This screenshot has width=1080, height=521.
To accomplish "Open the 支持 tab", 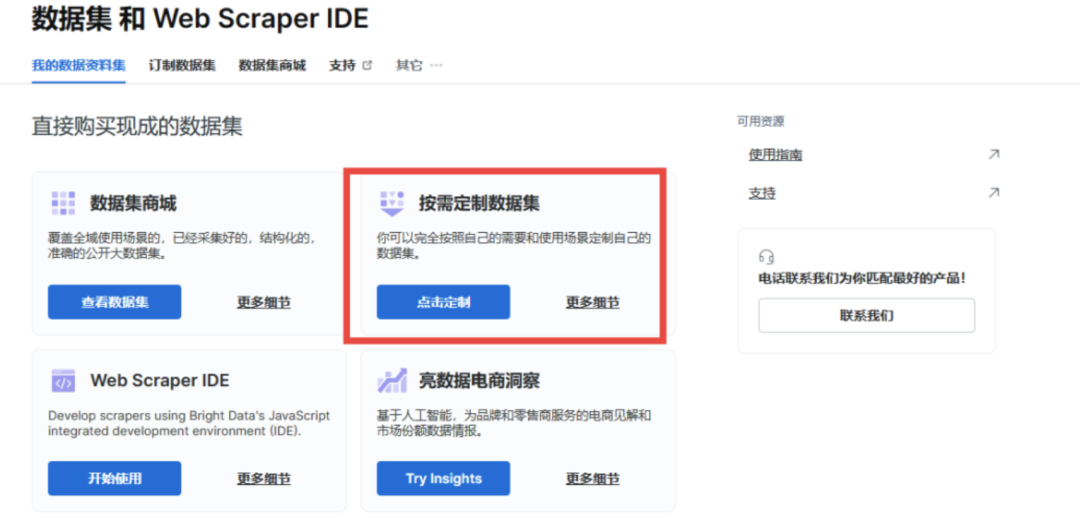I will point(342,65).
